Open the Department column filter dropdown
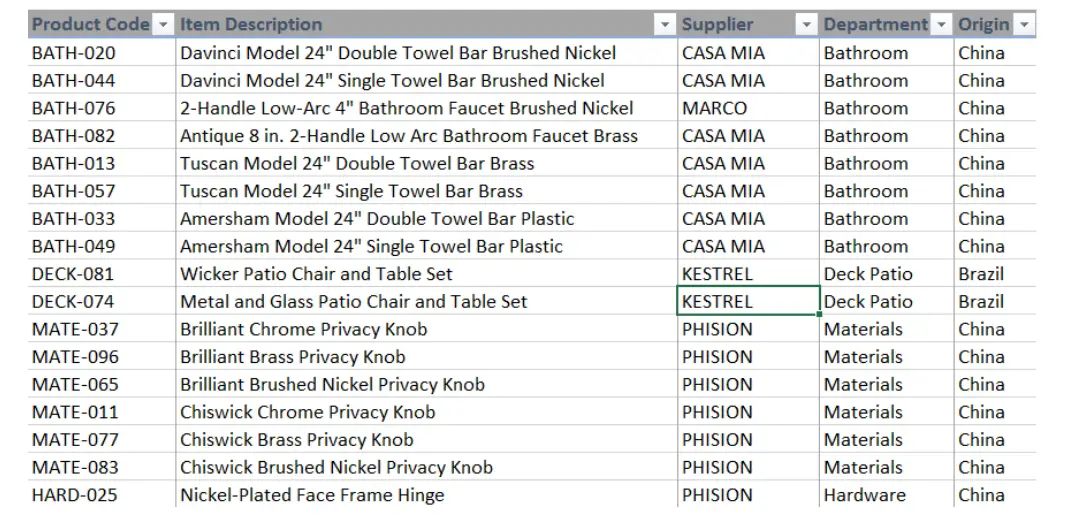This screenshot has height=523, width=1080. [x=941, y=25]
